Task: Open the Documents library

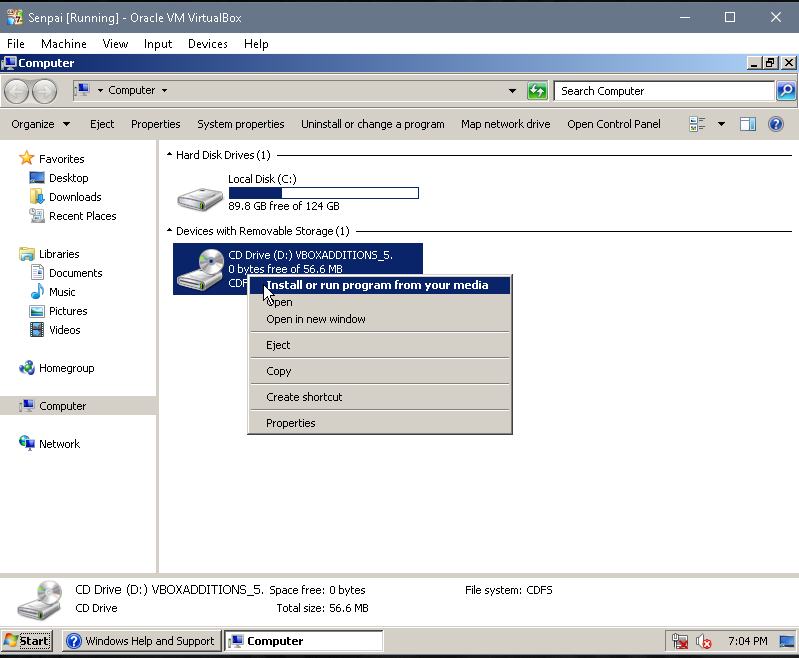Action: pos(75,273)
